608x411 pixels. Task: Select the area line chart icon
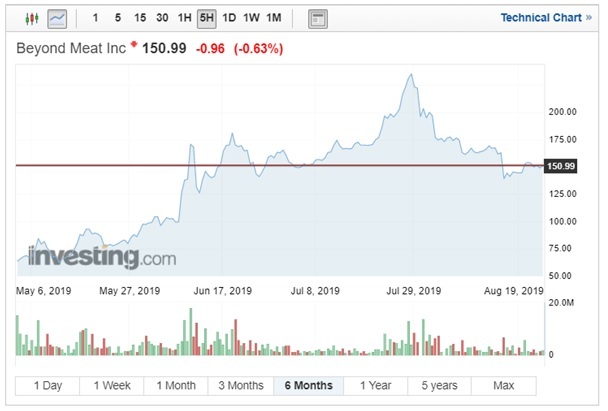click(x=58, y=18)
